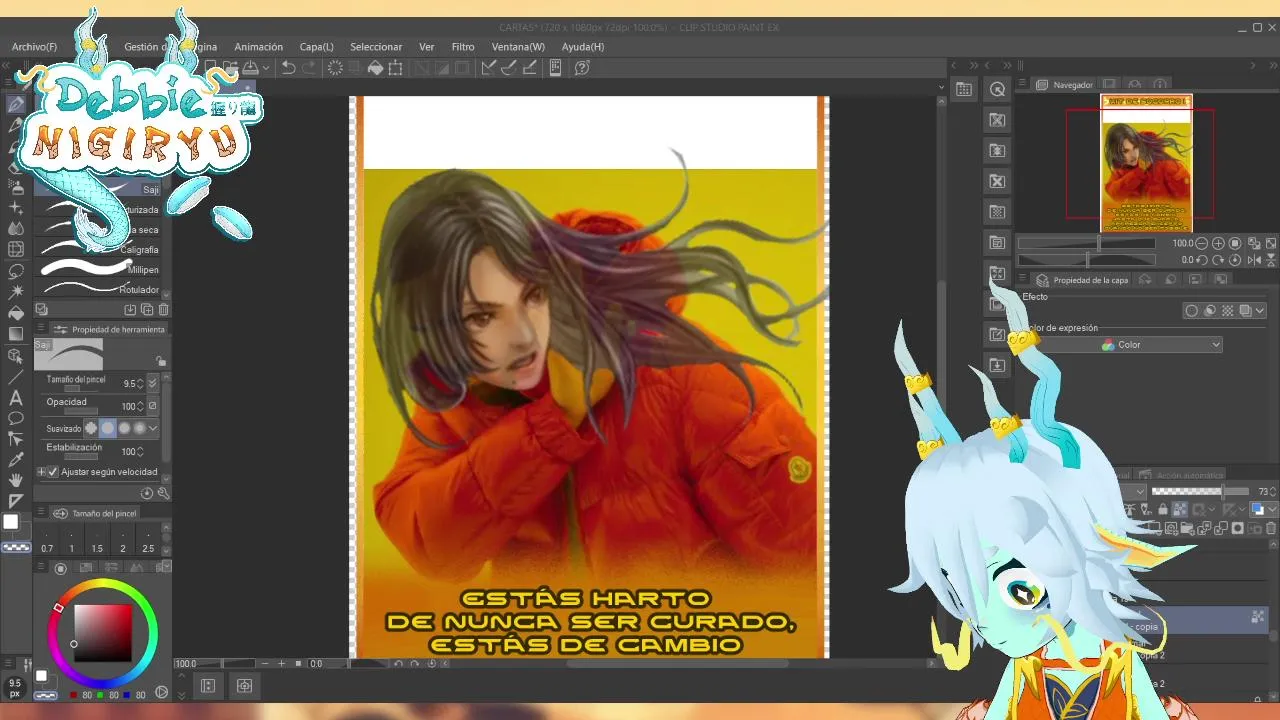Open the help question-mark icon in command bar
Image resolution: width=1280 pixels, height=720 pixels.
click(x=582, y=68)
